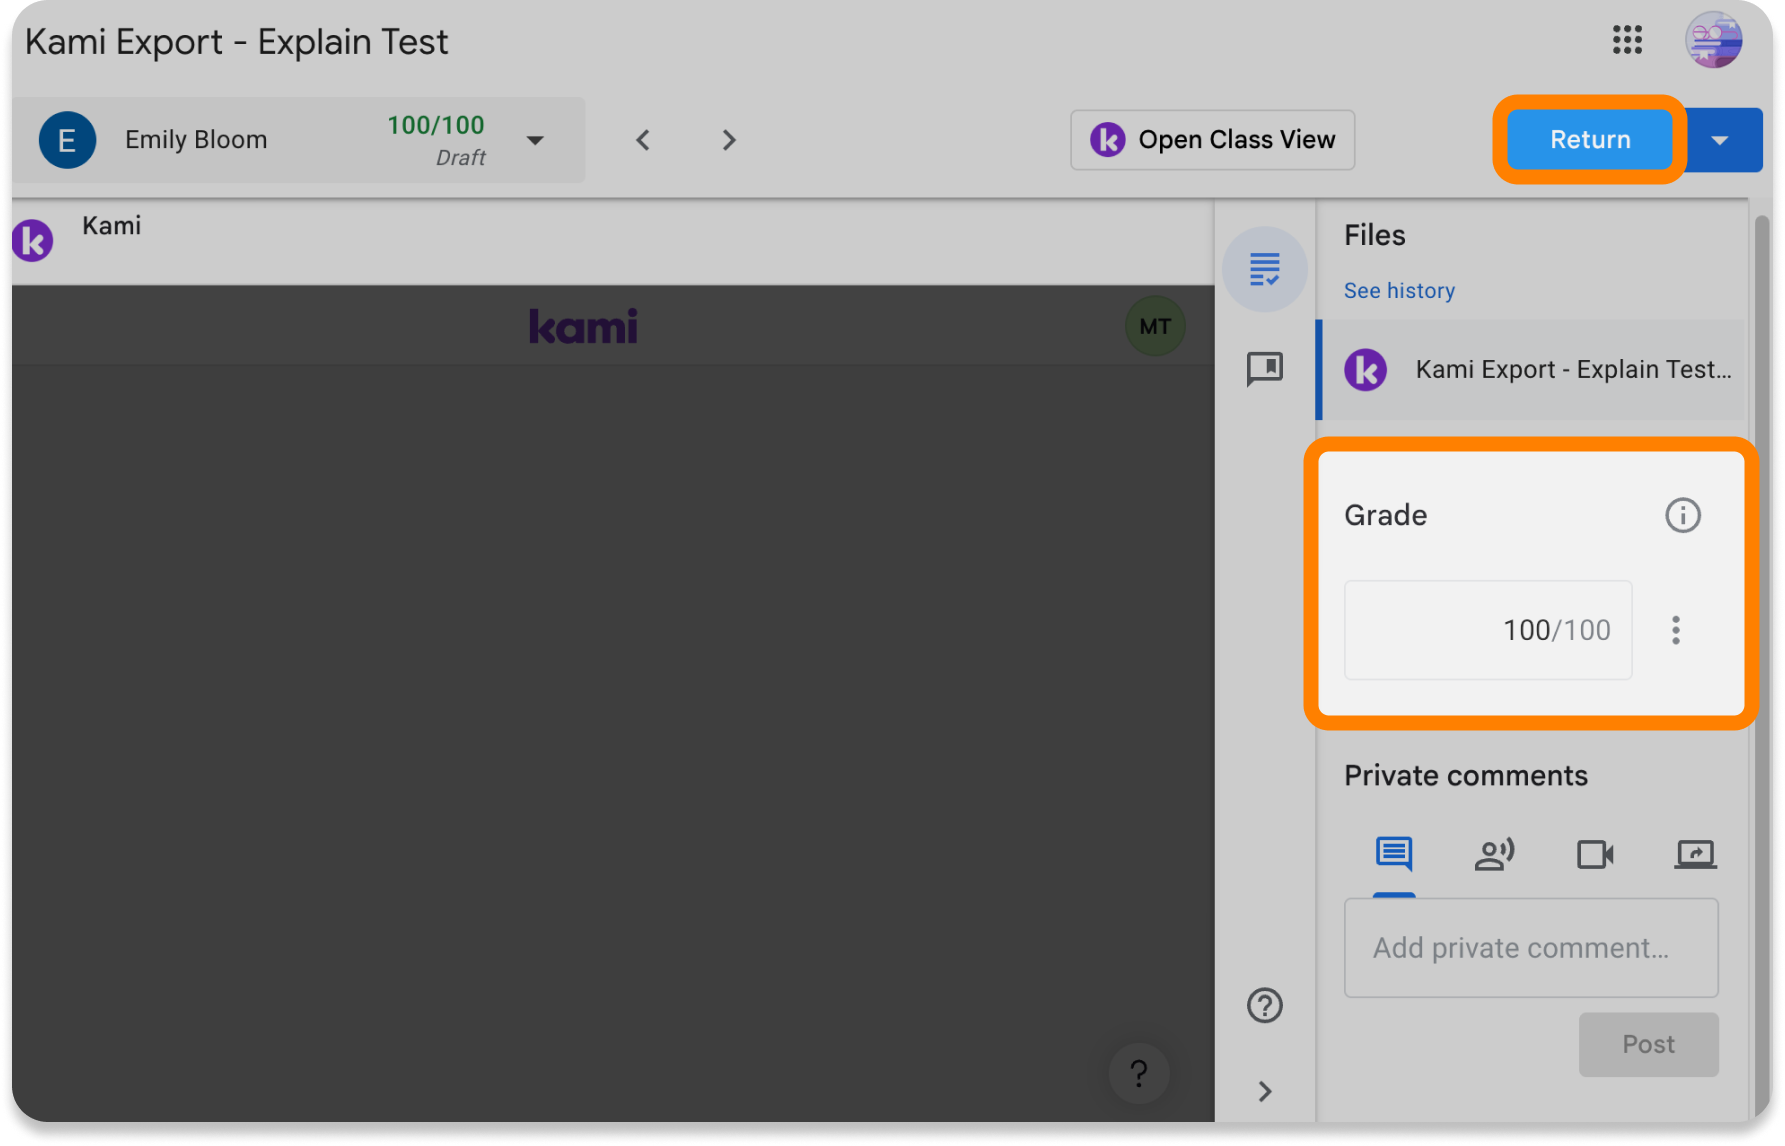Click the Kami icon in Open Class View

point(1107,140)
